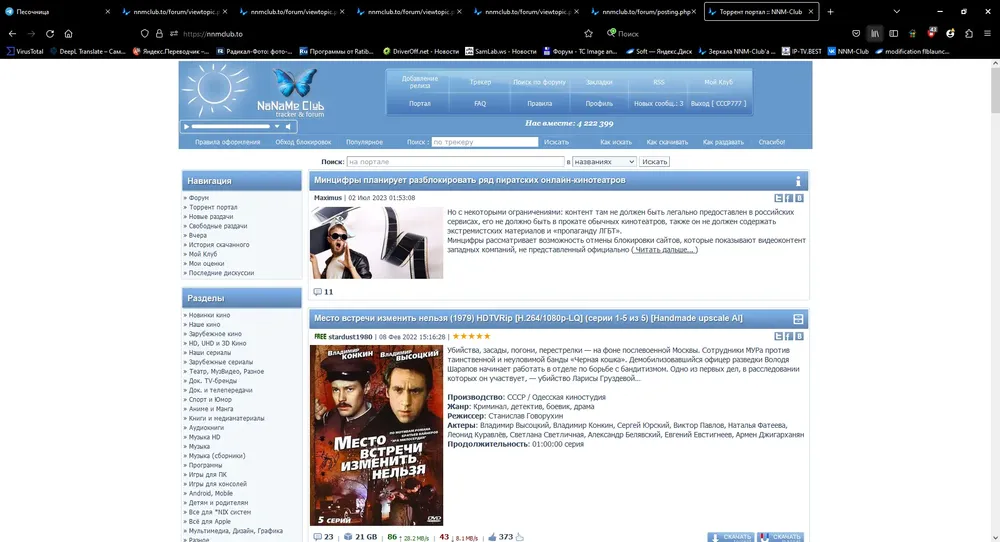The image size is (1000, 542).
Task: Reload the page with the refresh icon
Action: click(x=50, y=34)
